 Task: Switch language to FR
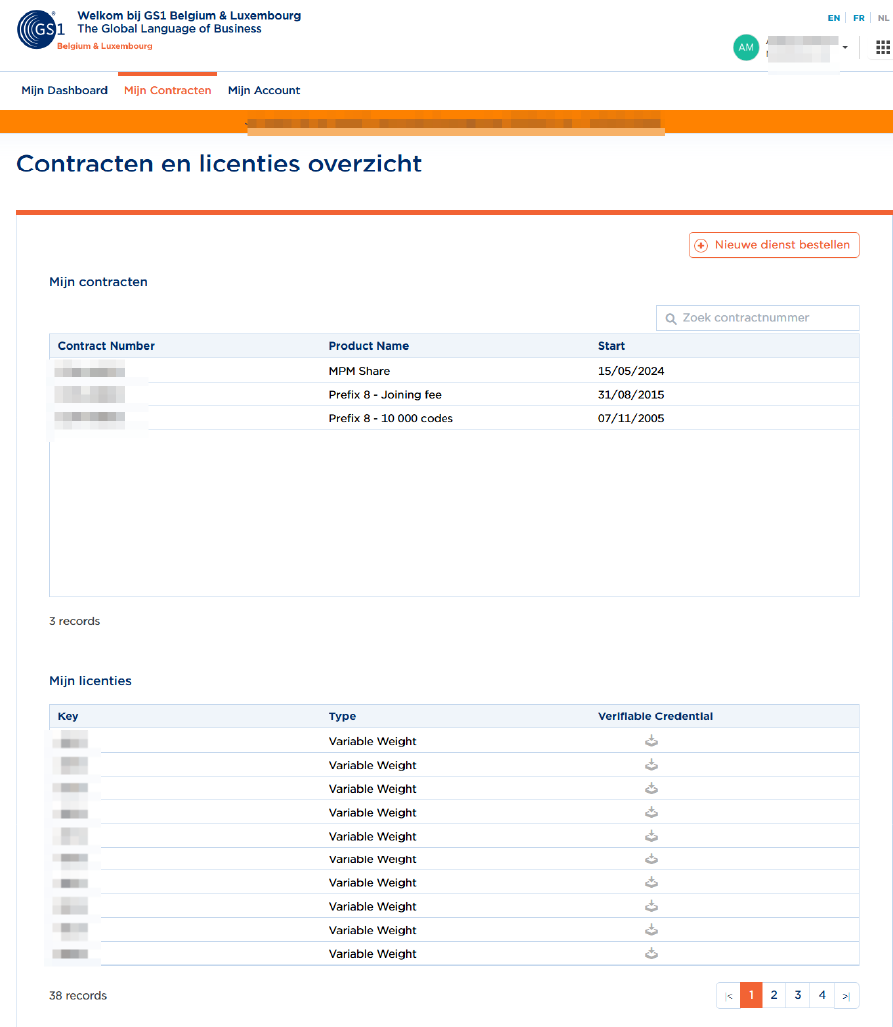click(858, 18)
